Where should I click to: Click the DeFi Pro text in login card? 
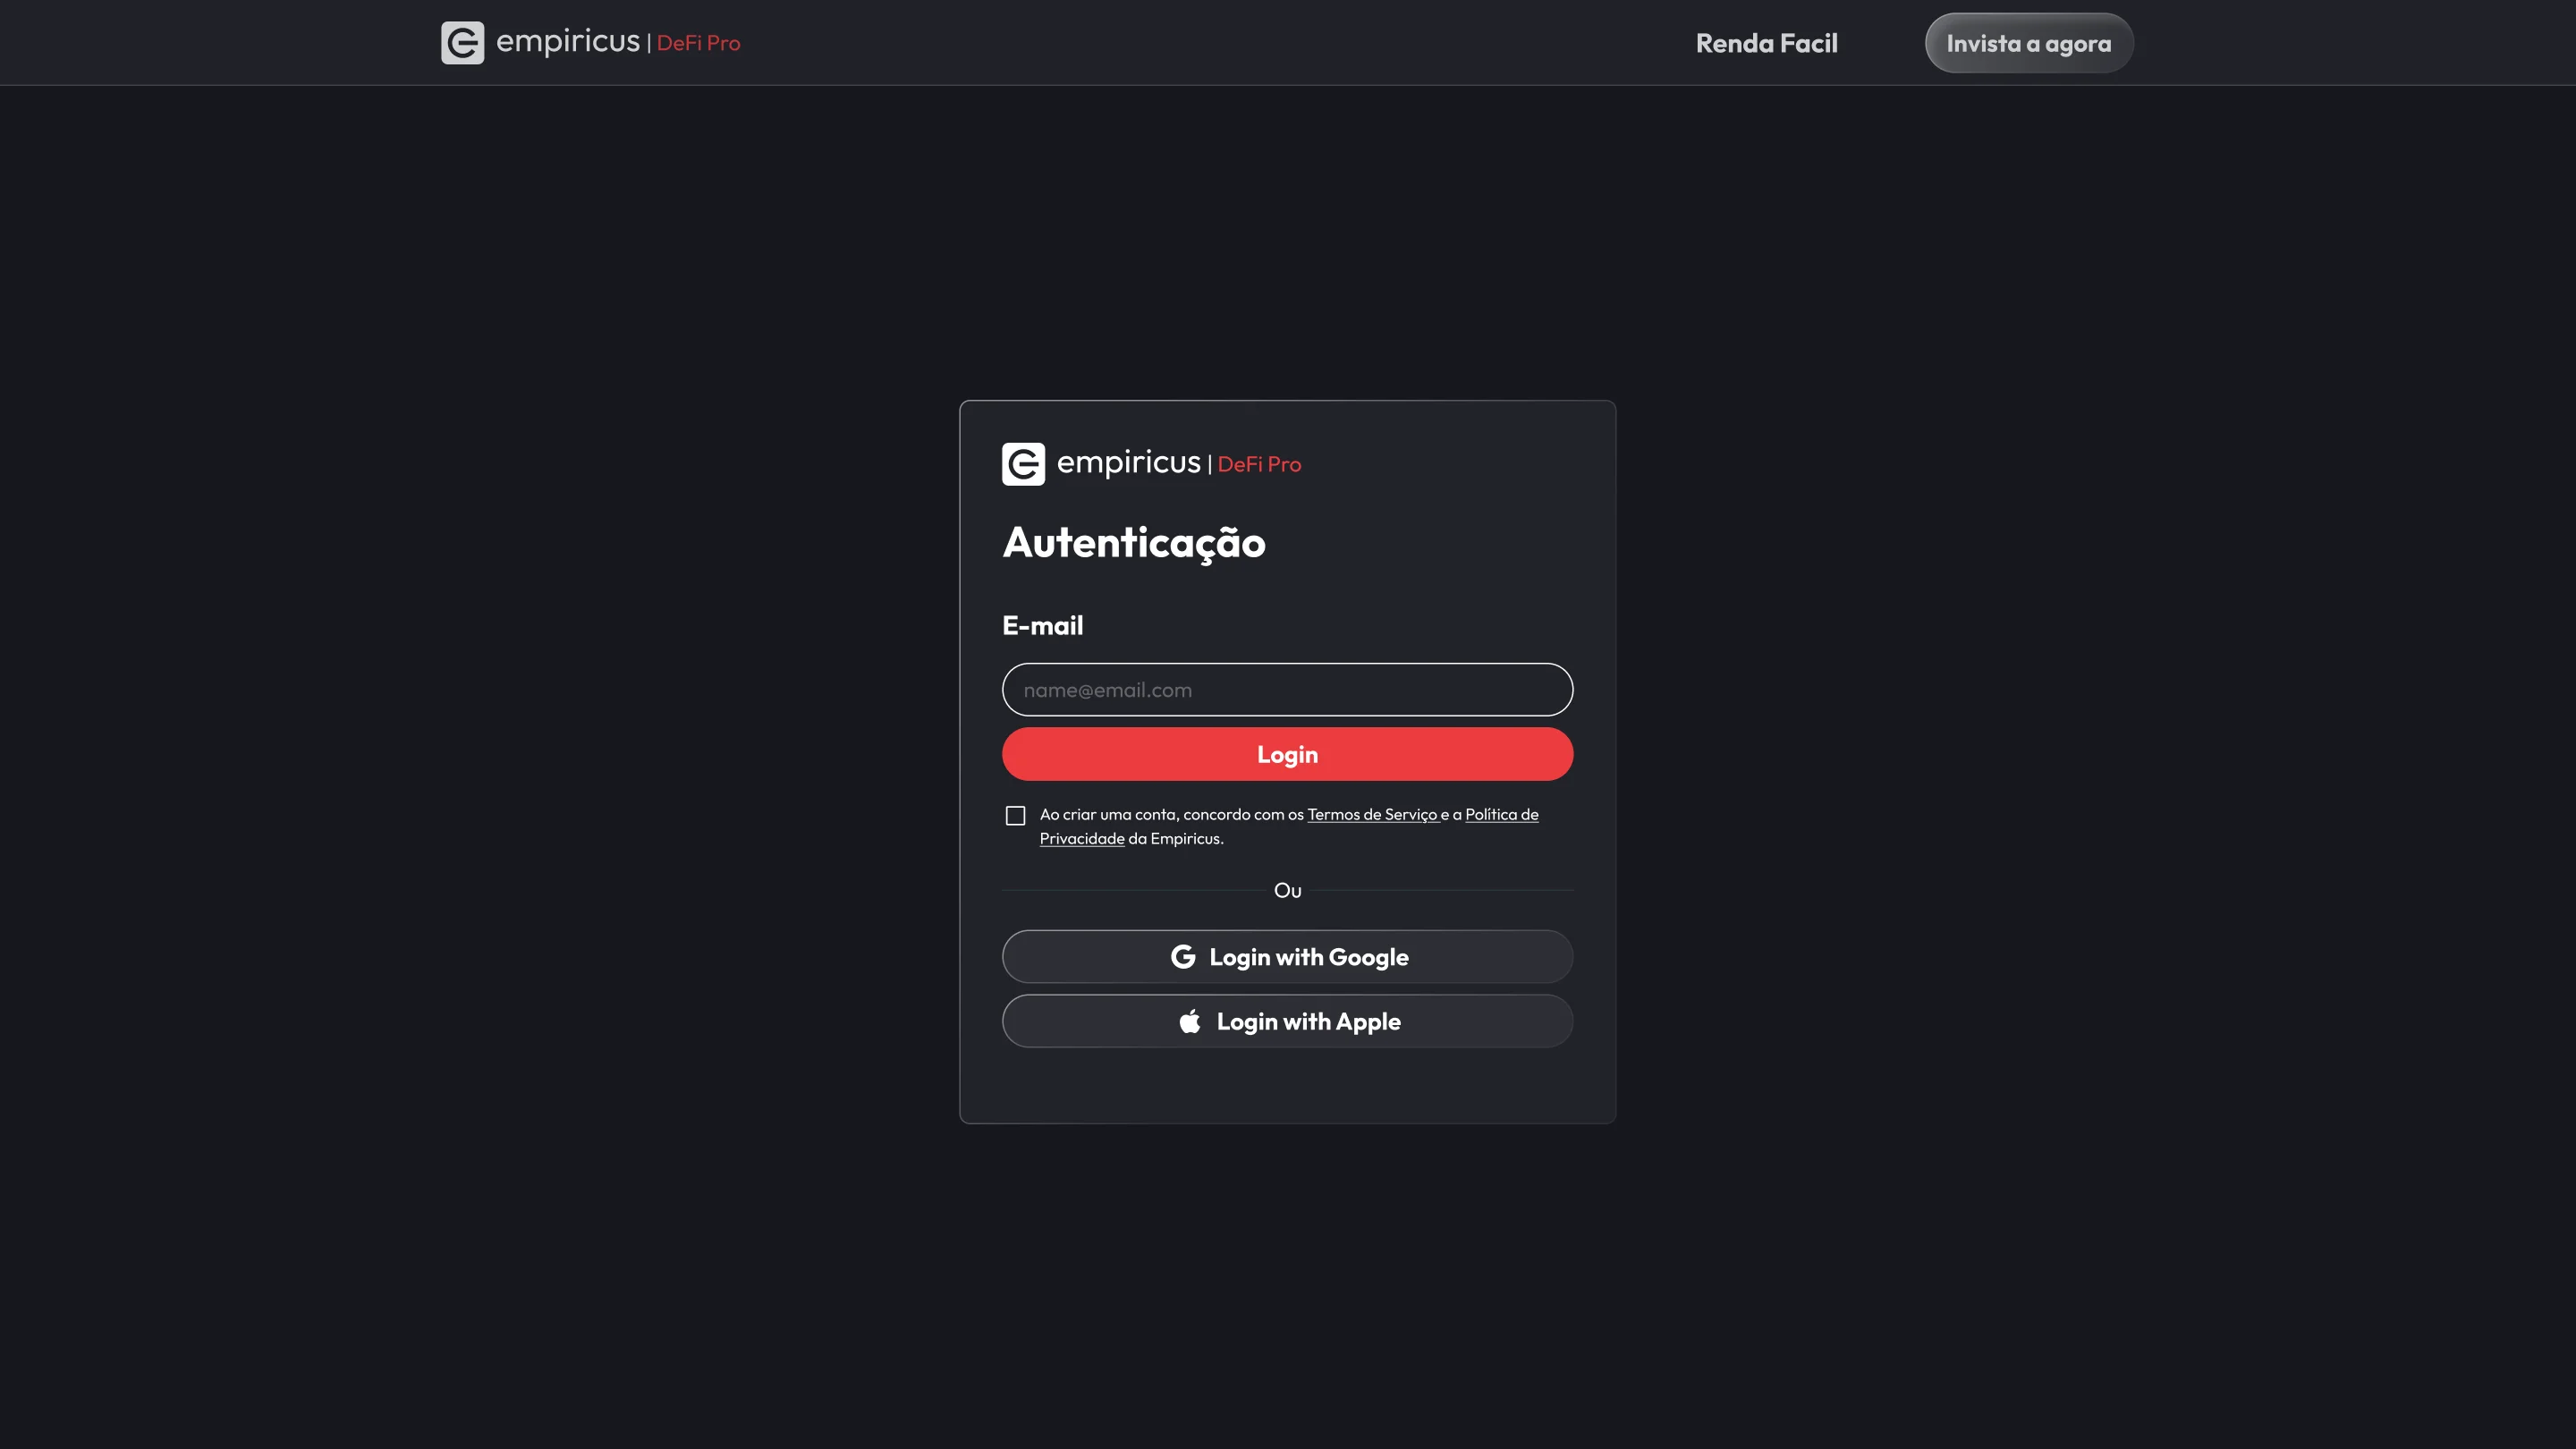coord(1259,464)
